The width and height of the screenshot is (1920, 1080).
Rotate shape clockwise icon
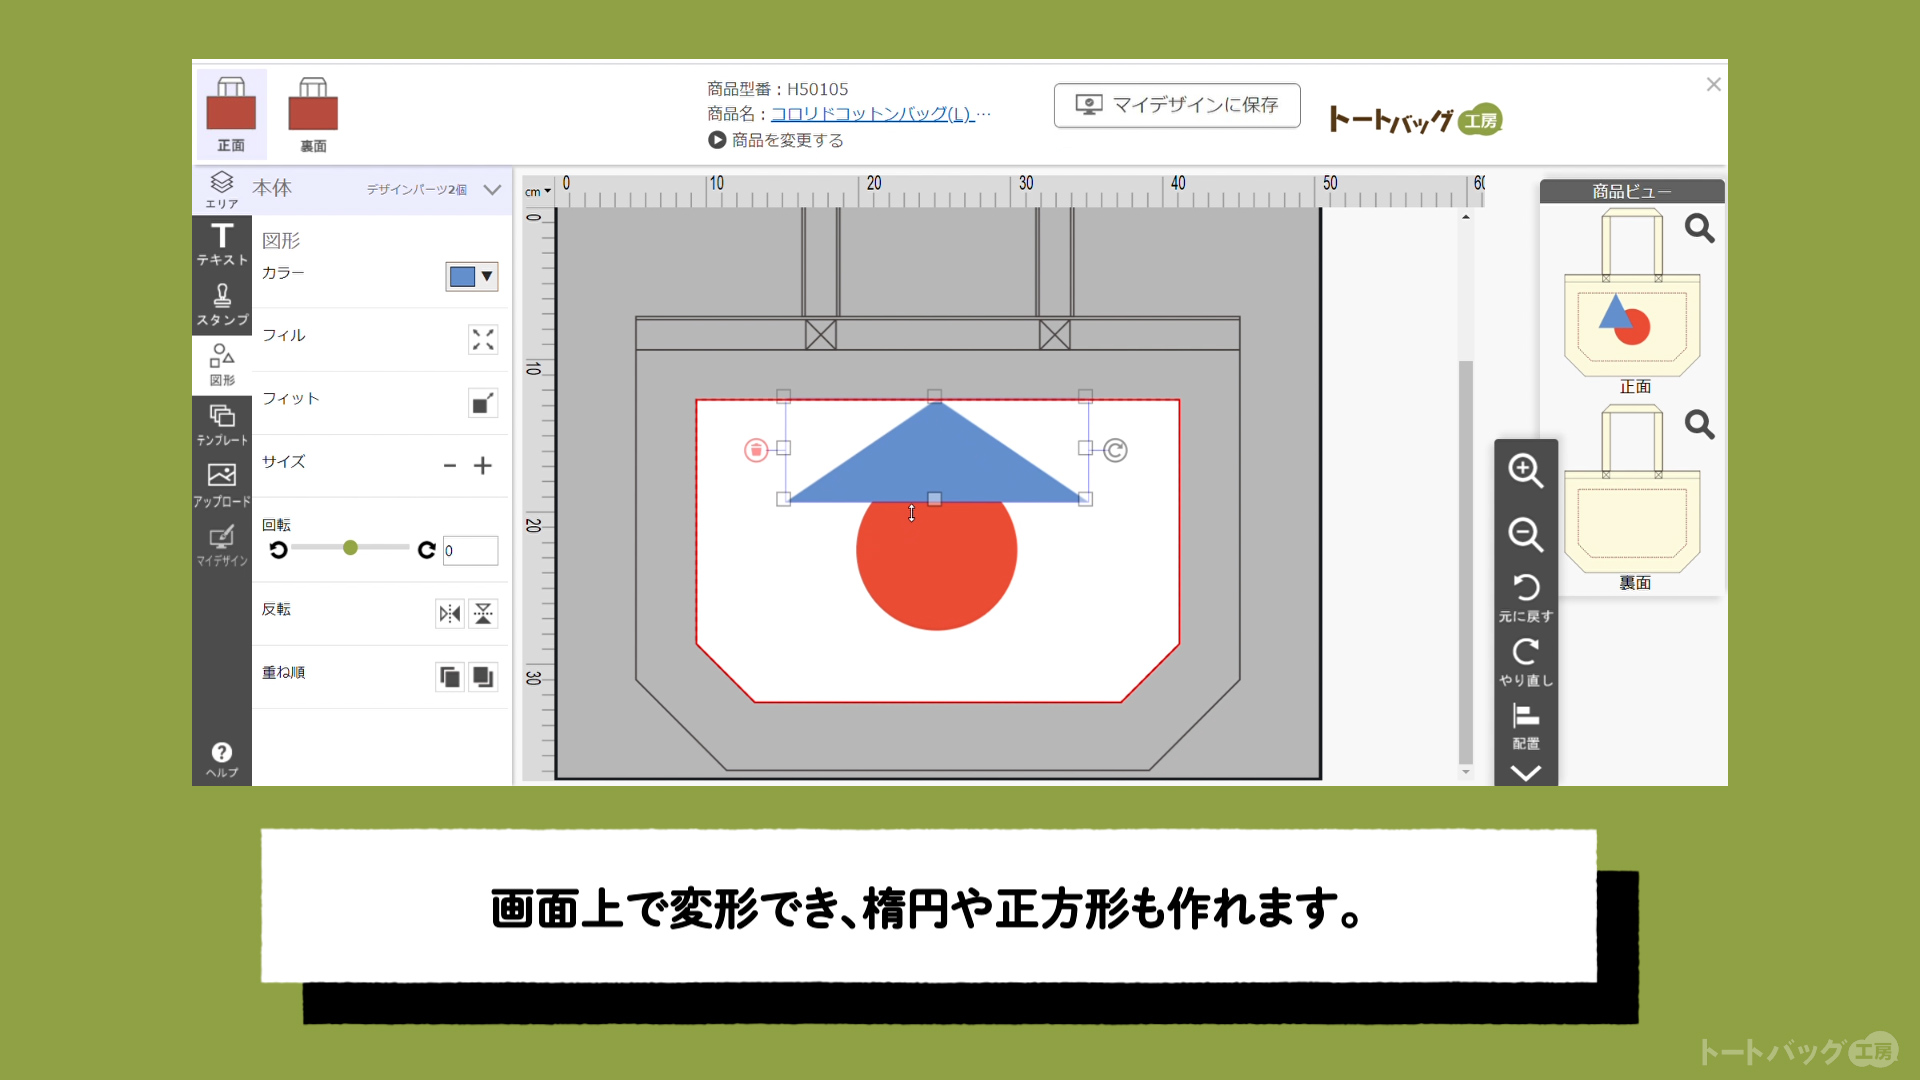[426, 549]
